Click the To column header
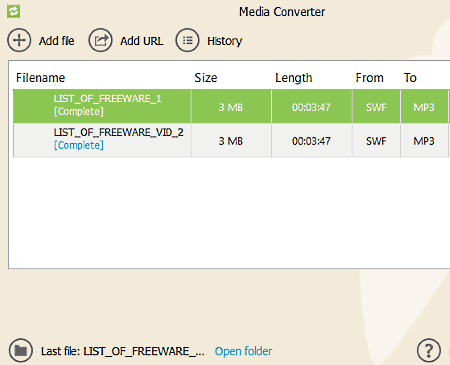450x365 pixels. click(x=410, y=78)
